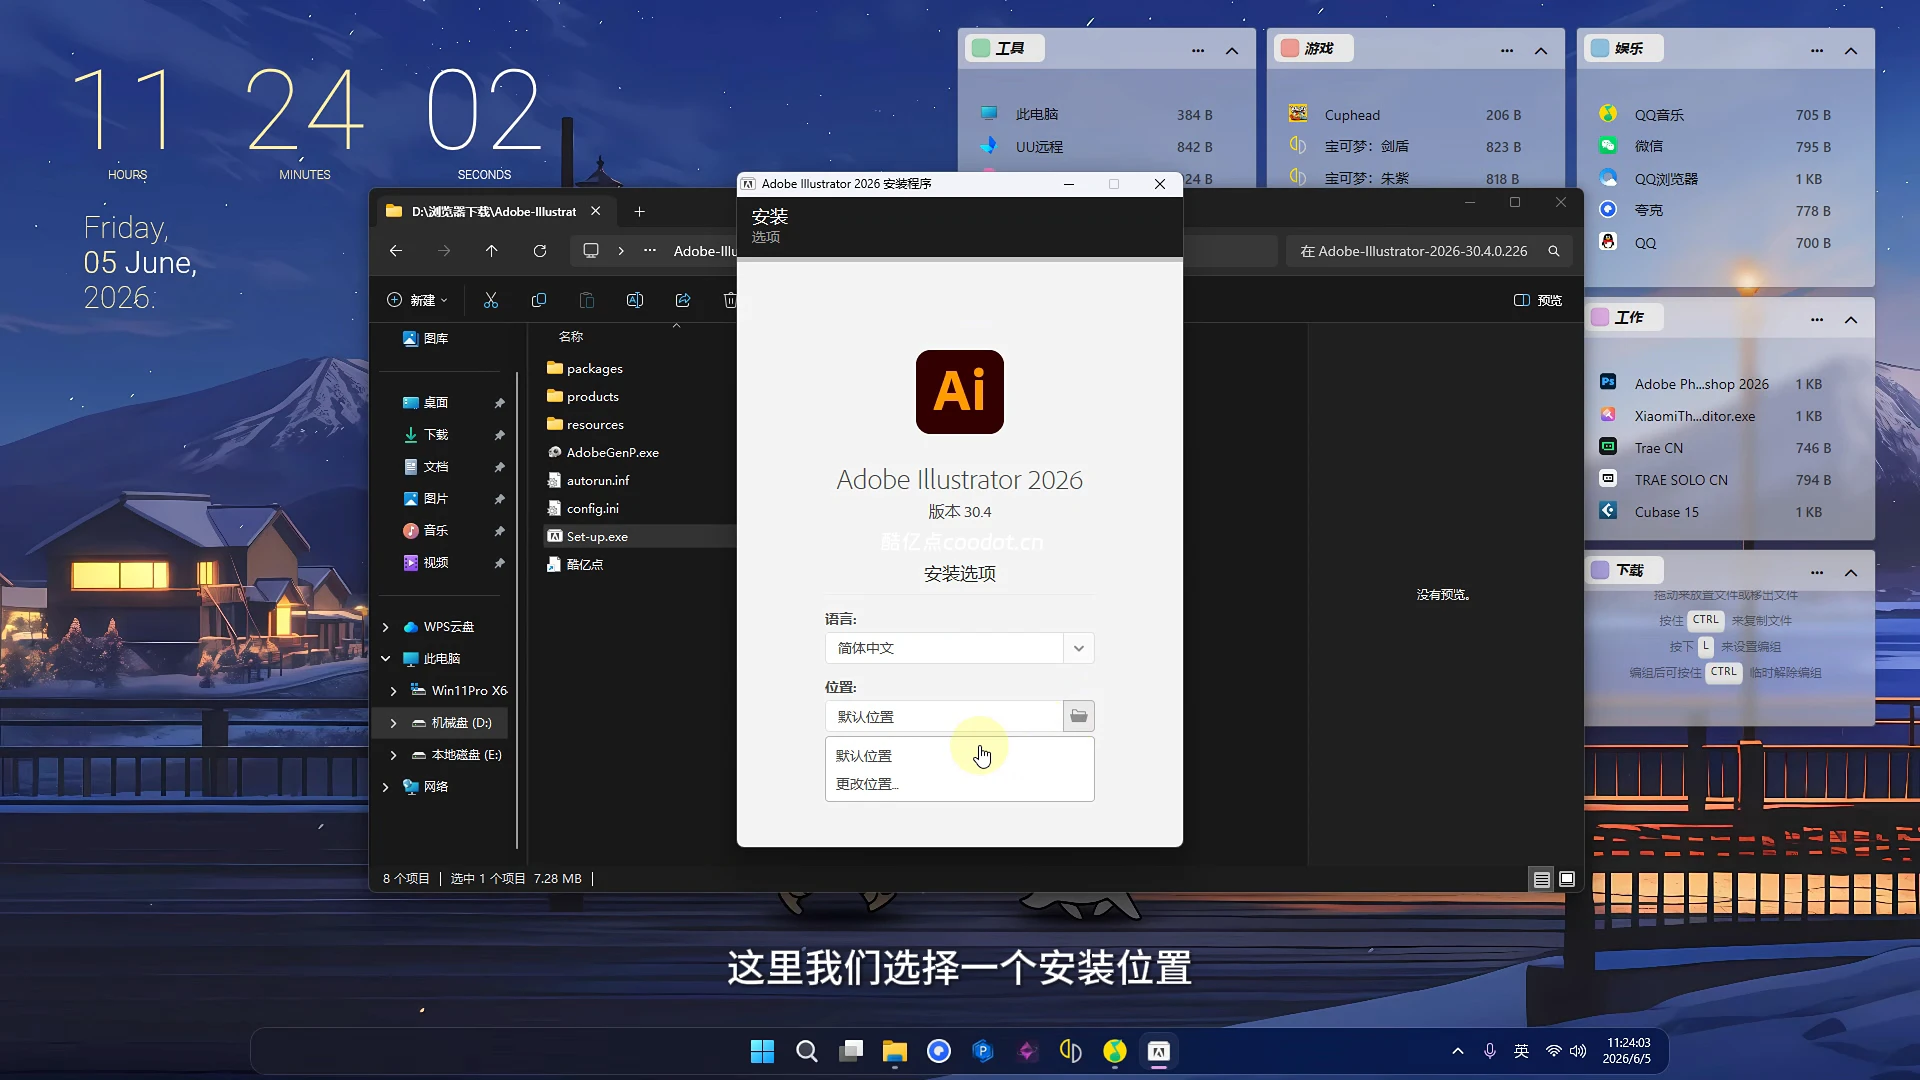
Task: Open File Explorer from the taskbar
Action: point(894,1051)
